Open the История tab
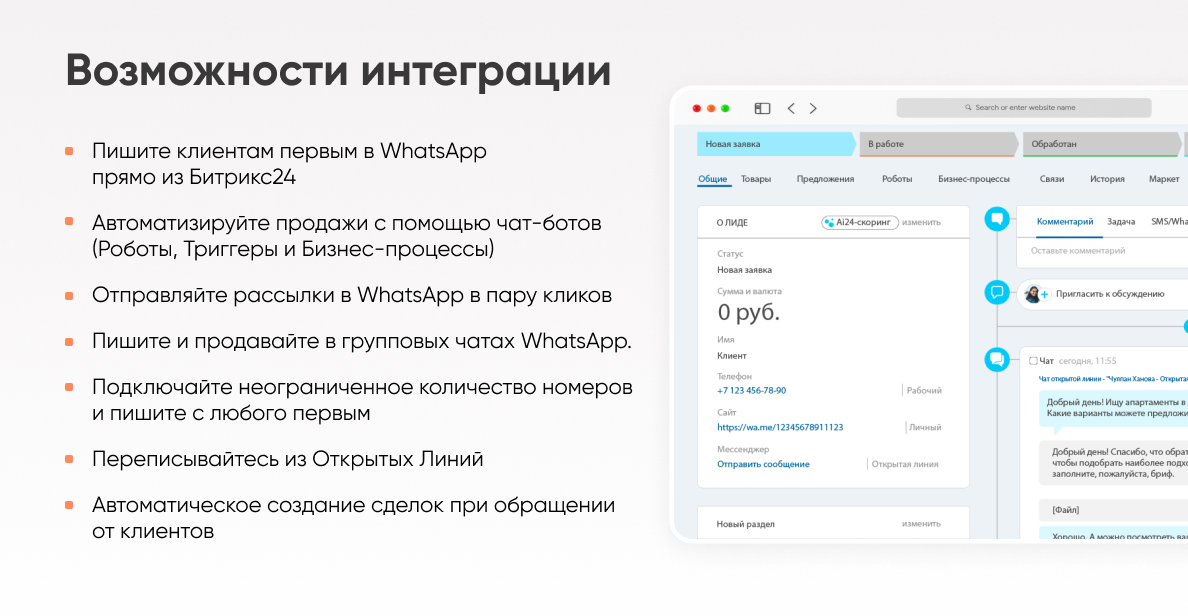 pyautogui.click(x=1107, y=179)
